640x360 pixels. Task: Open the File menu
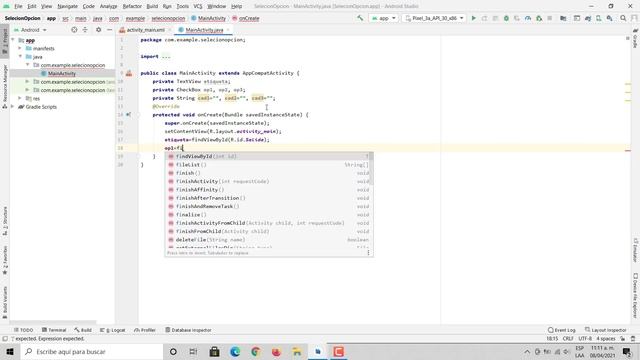(x=18, y=6)
